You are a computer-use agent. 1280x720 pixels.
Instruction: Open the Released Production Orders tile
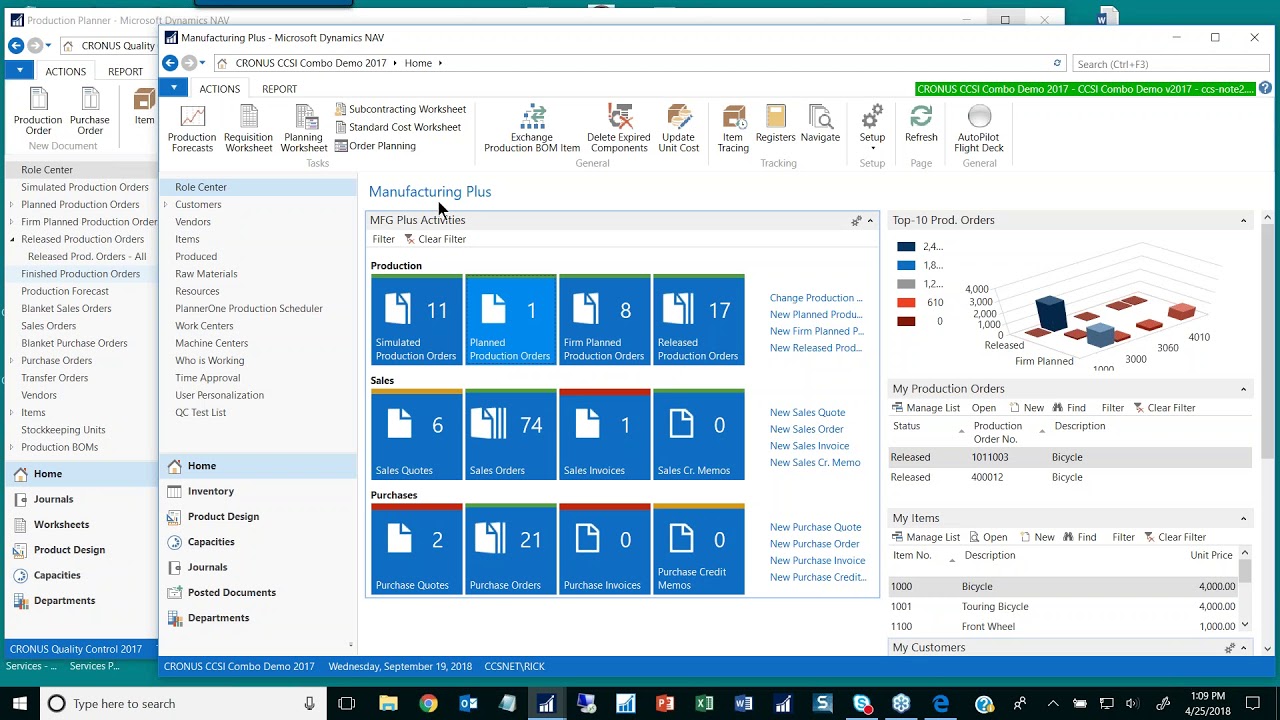pos(698,319)
